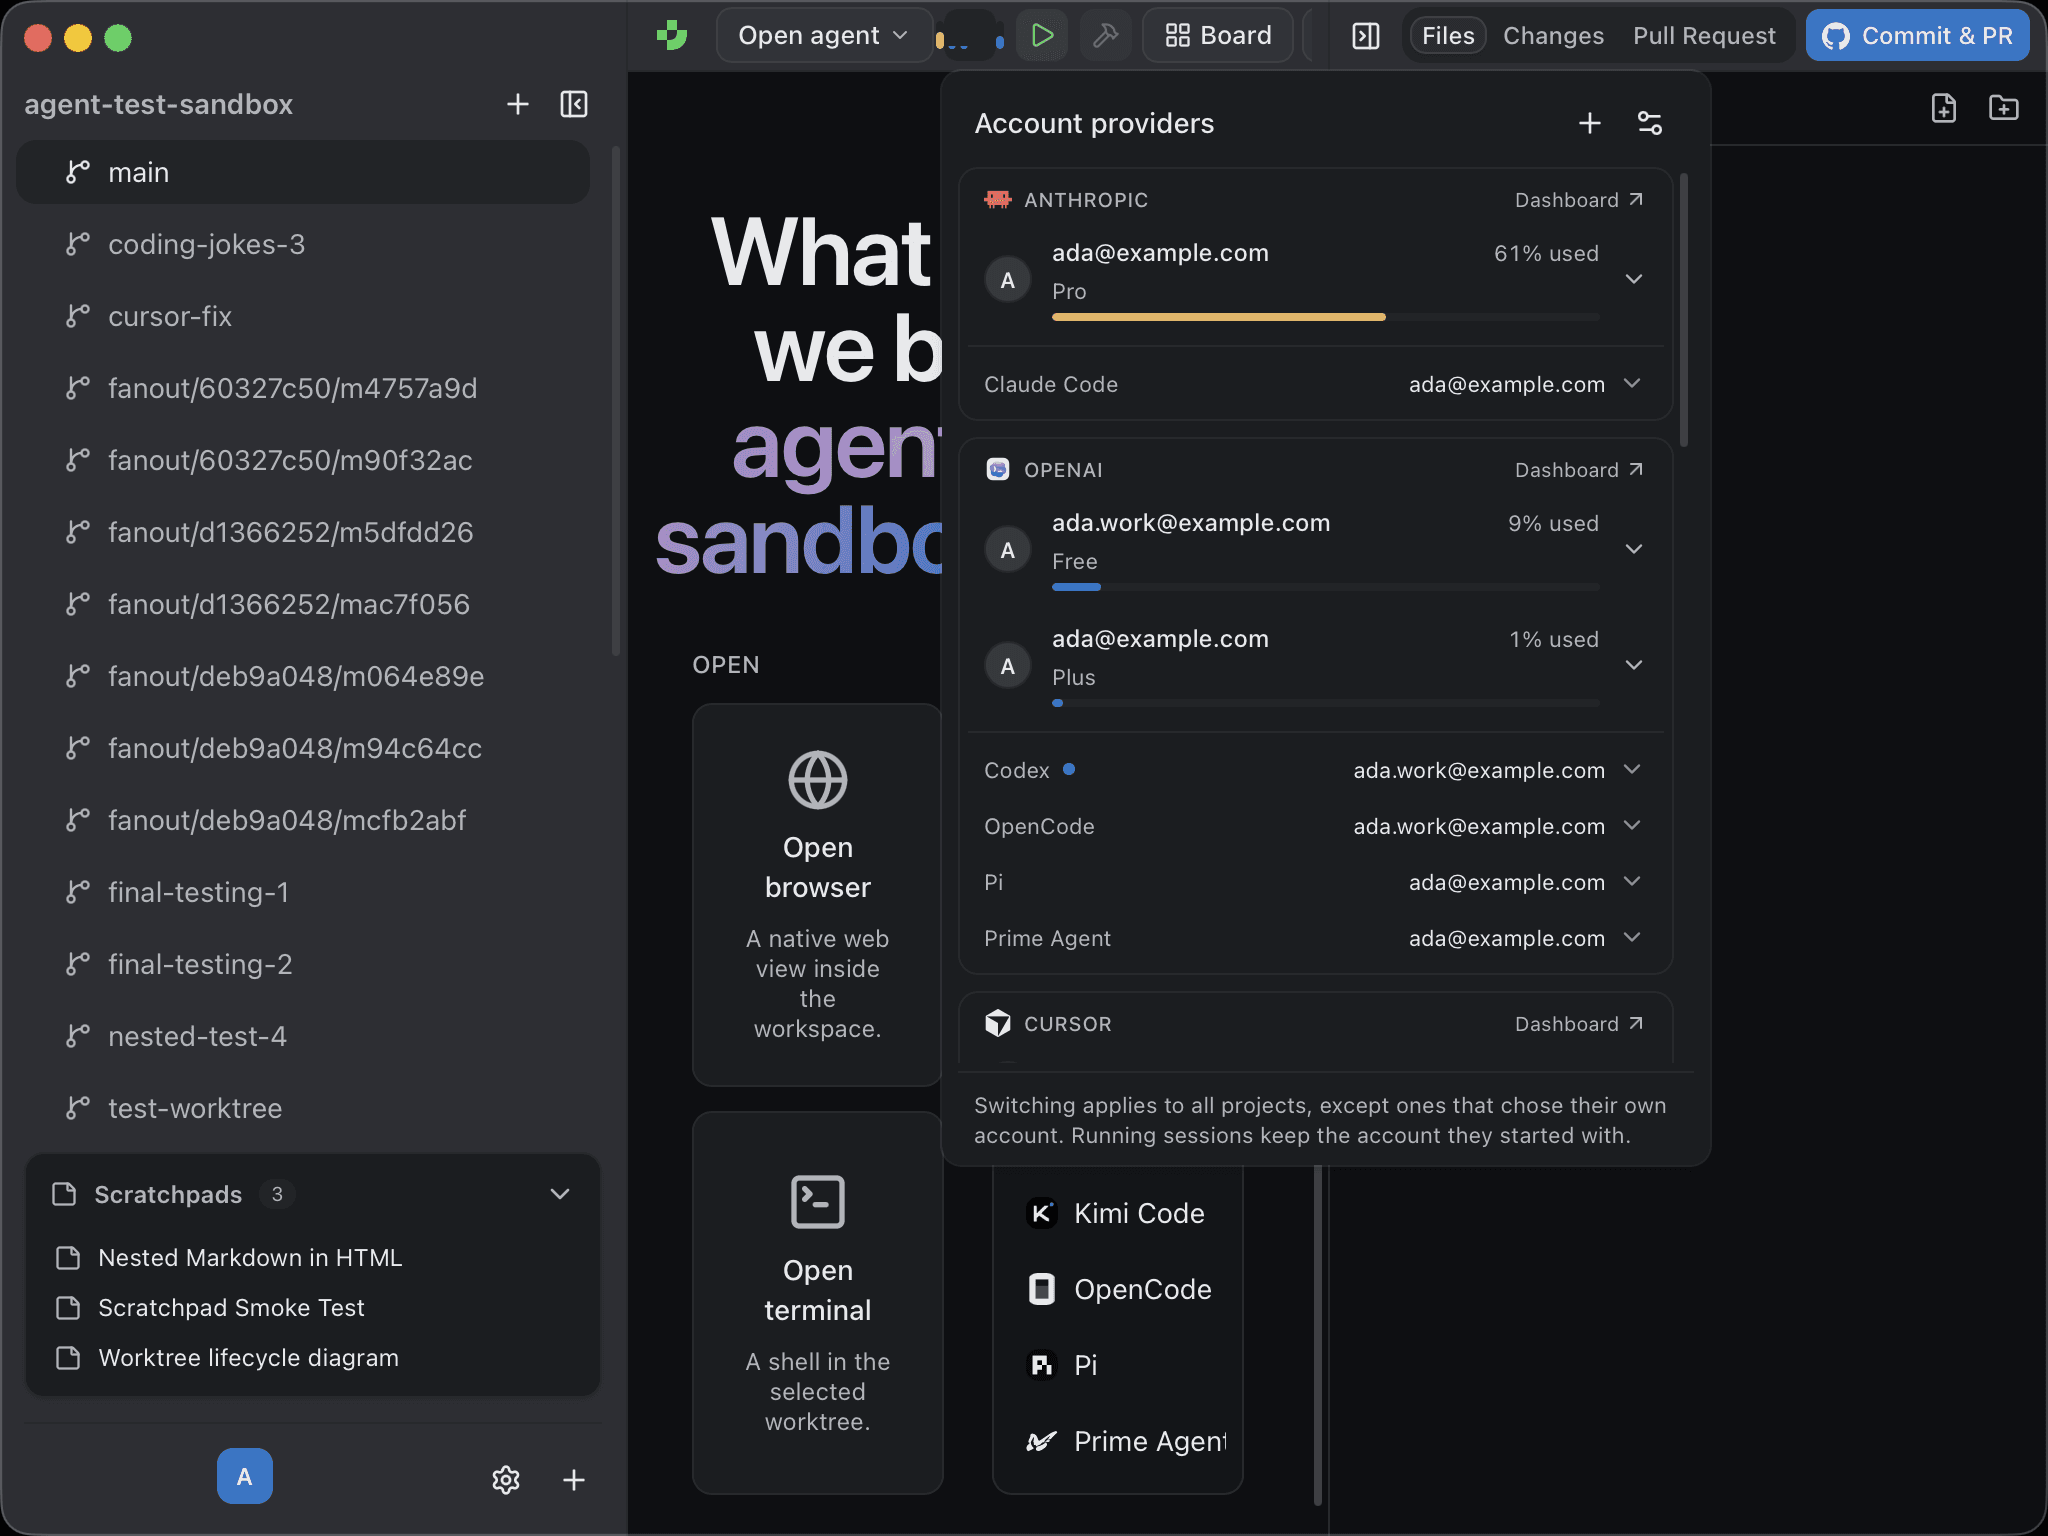Click the Plus plan 1% usage bar
Image resolution: width=2048 pixels, height=1536 pixels.
[x=1326, y=703]
